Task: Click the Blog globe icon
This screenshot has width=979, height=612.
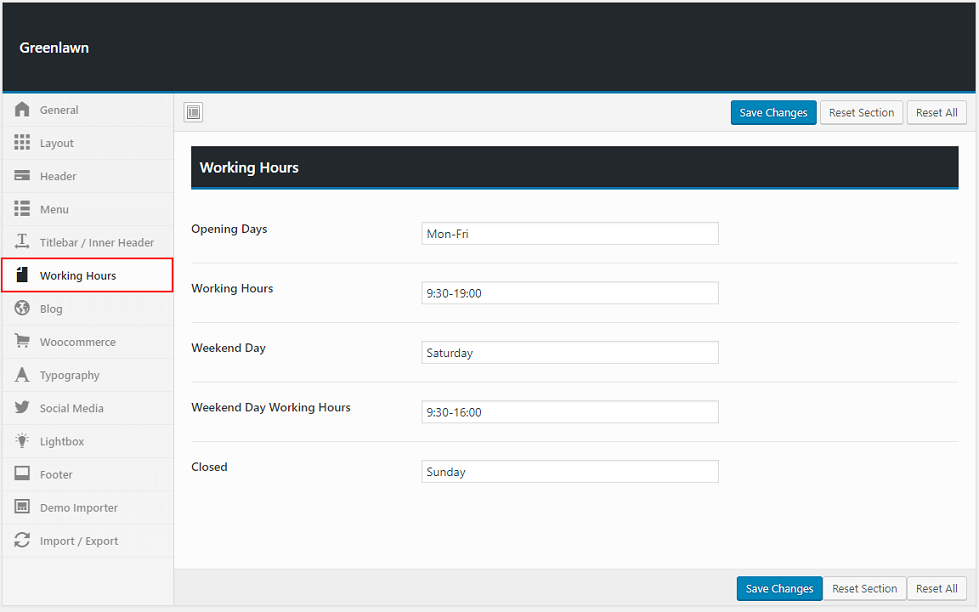Action: pyautogui.click(x=22, y=309)
